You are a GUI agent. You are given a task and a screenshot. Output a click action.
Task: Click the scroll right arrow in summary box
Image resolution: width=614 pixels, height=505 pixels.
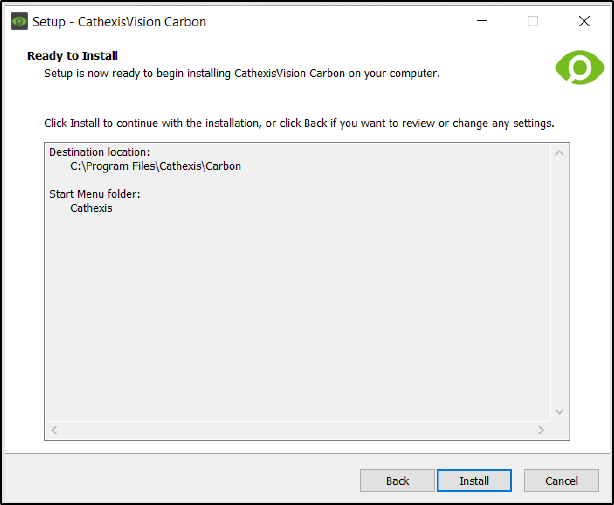pyautogui.click(x=541, y=430)
